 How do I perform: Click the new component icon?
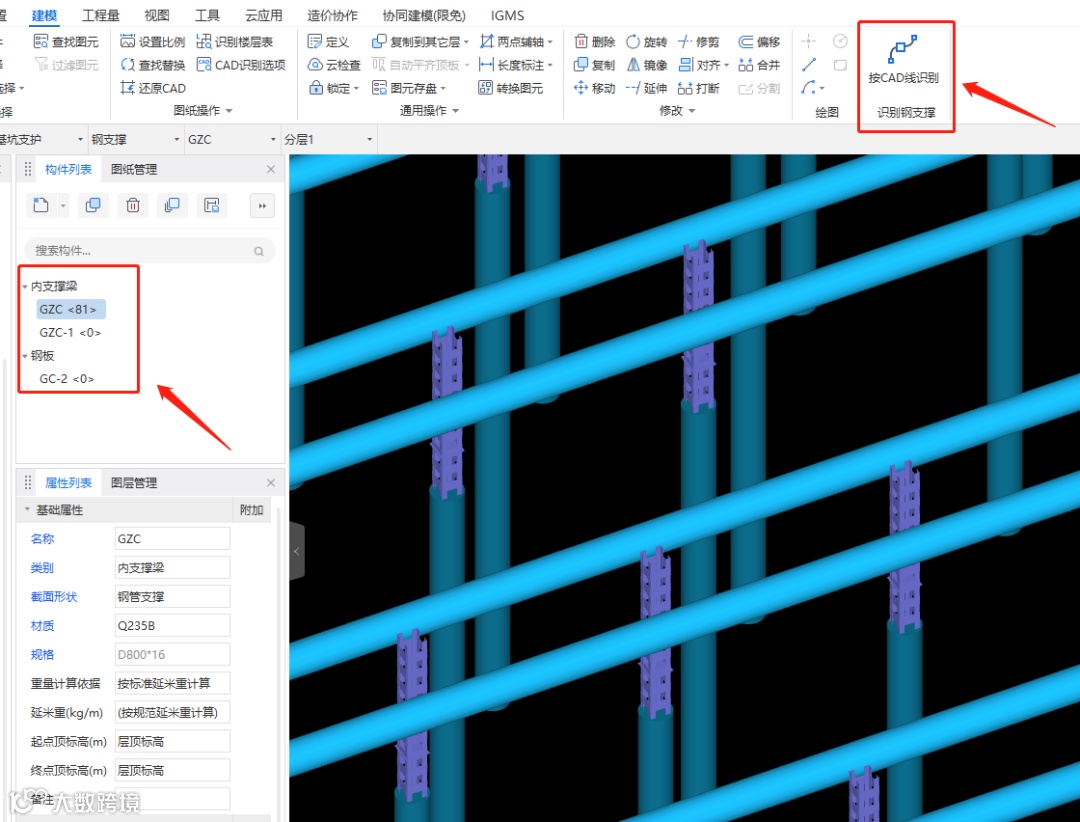click(x=41, y=205)
